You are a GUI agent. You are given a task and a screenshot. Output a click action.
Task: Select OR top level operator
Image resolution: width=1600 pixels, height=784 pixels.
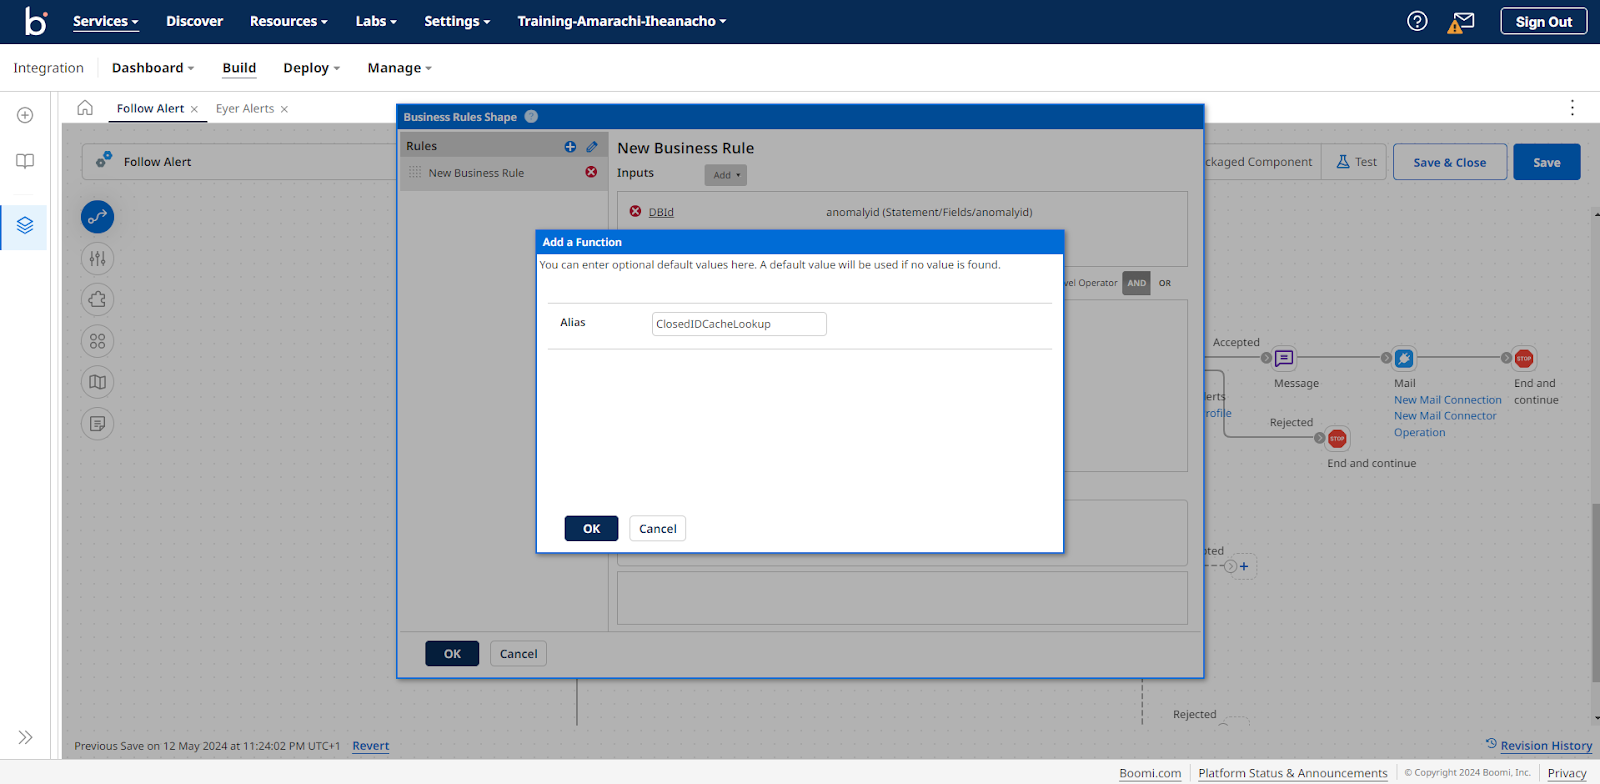[1165, 283]
